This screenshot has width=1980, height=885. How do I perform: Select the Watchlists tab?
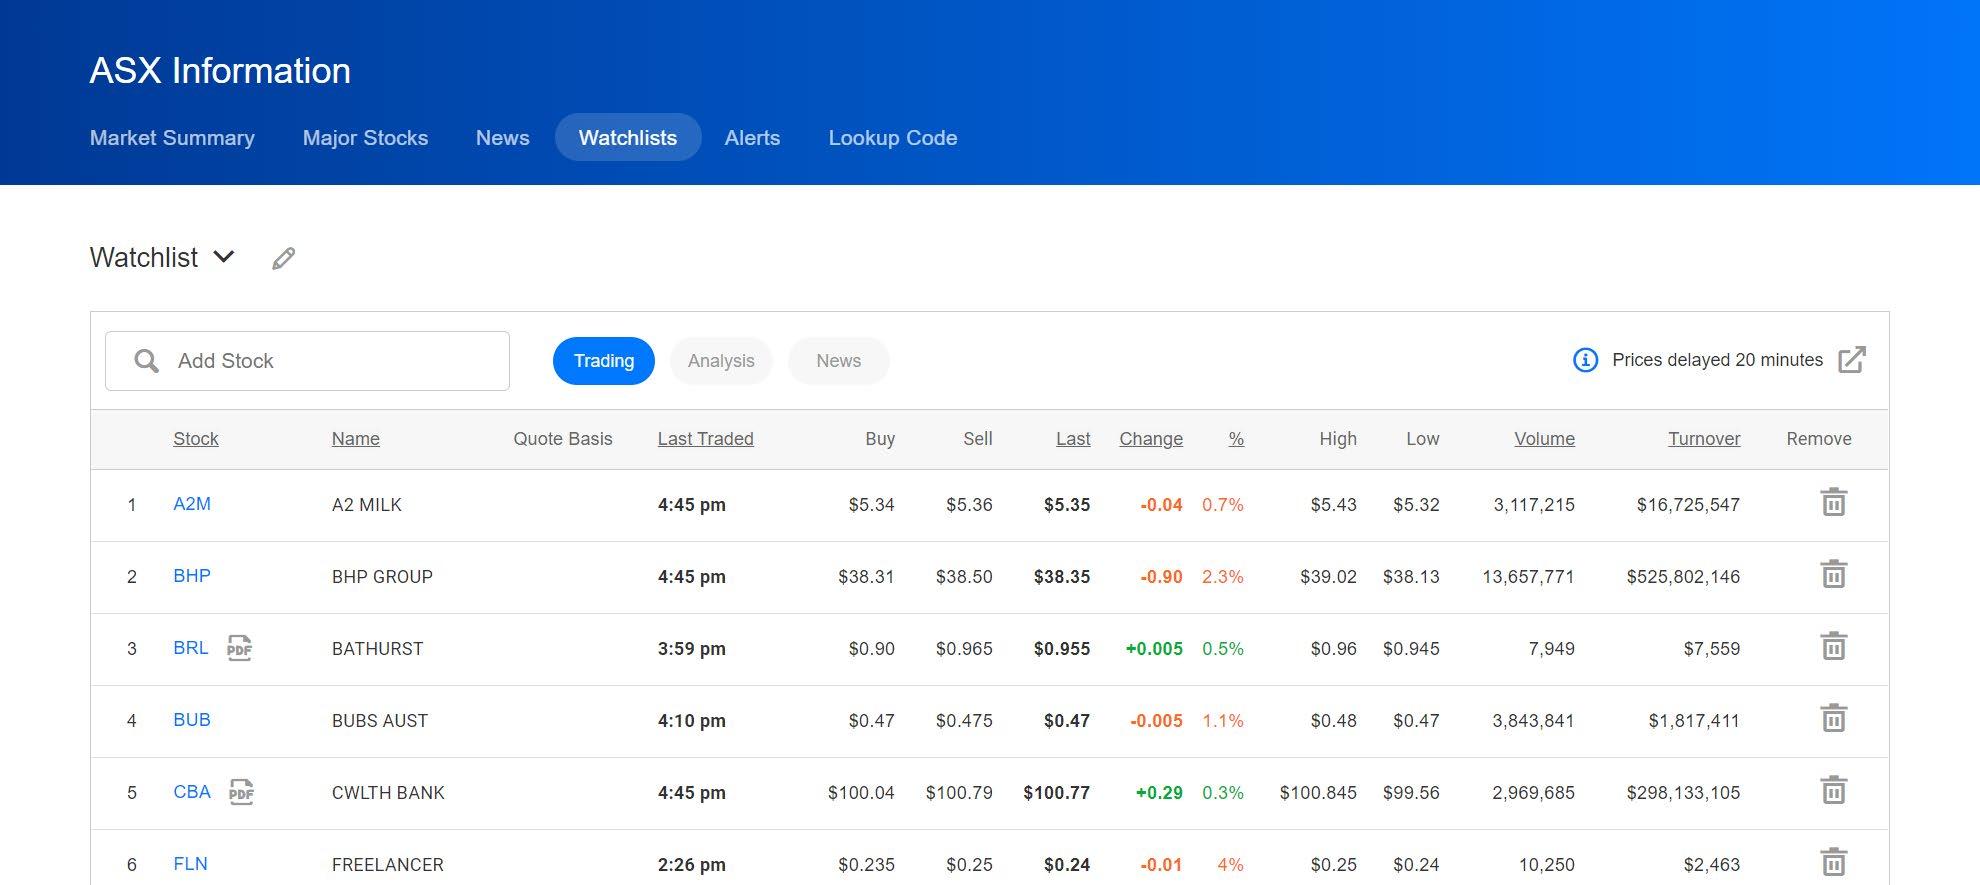point(628,137)
